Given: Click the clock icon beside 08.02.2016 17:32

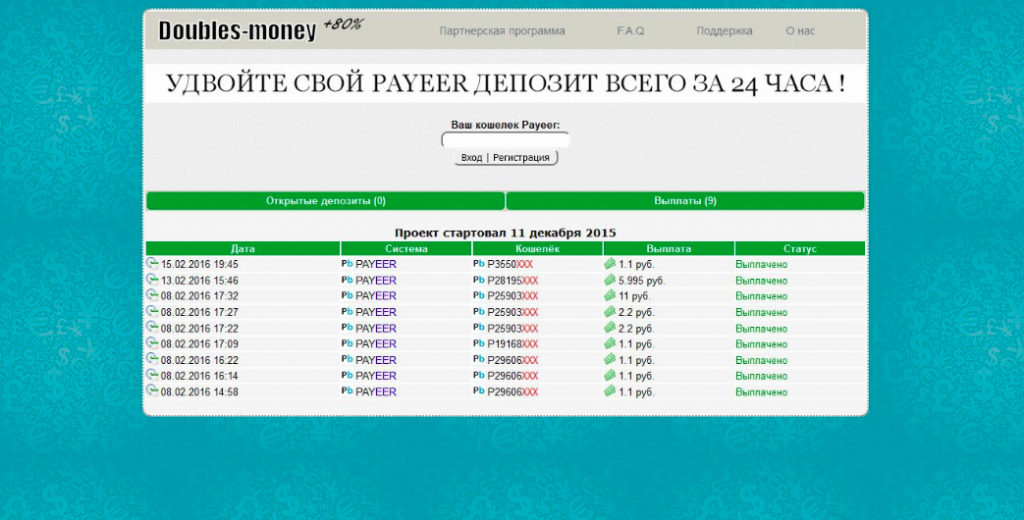Looking at the screenshot, I should 152,295.
